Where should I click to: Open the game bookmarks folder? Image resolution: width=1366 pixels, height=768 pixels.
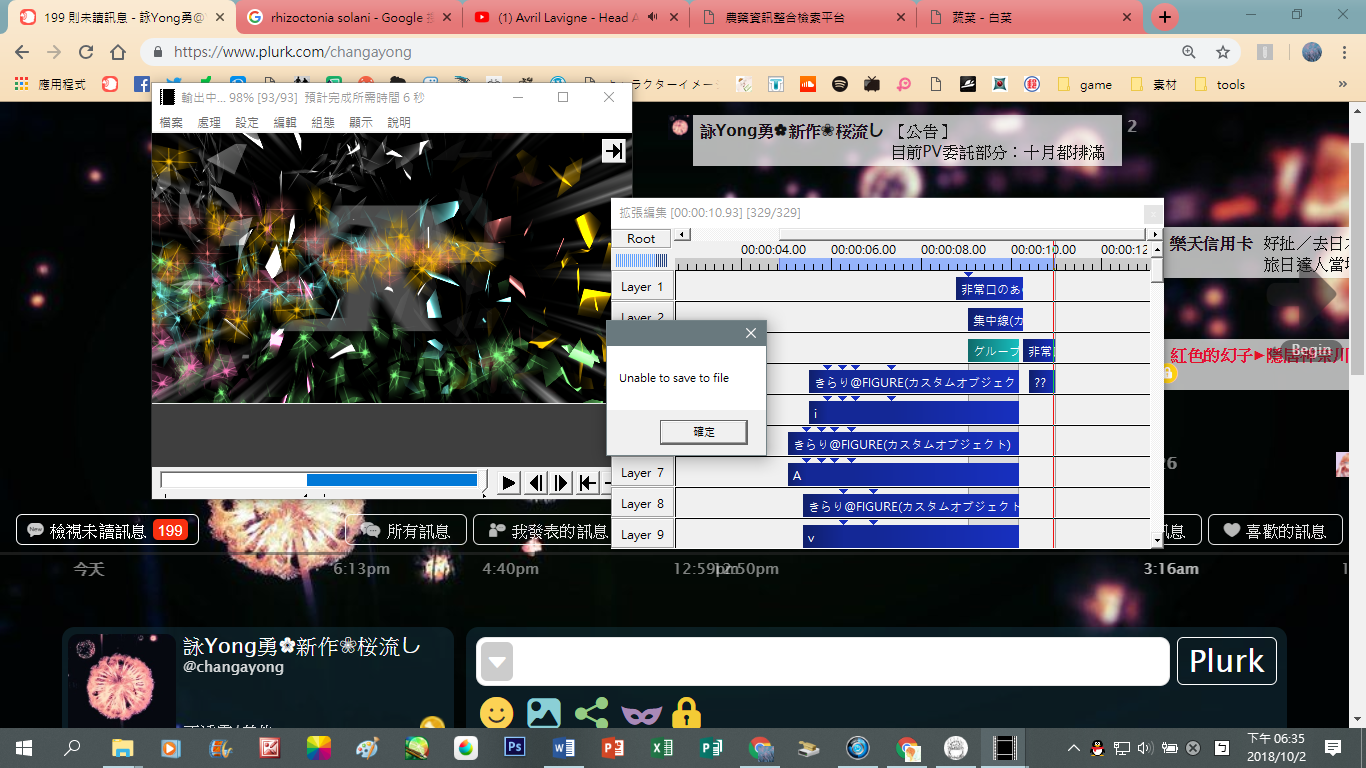coord(1084,85)
